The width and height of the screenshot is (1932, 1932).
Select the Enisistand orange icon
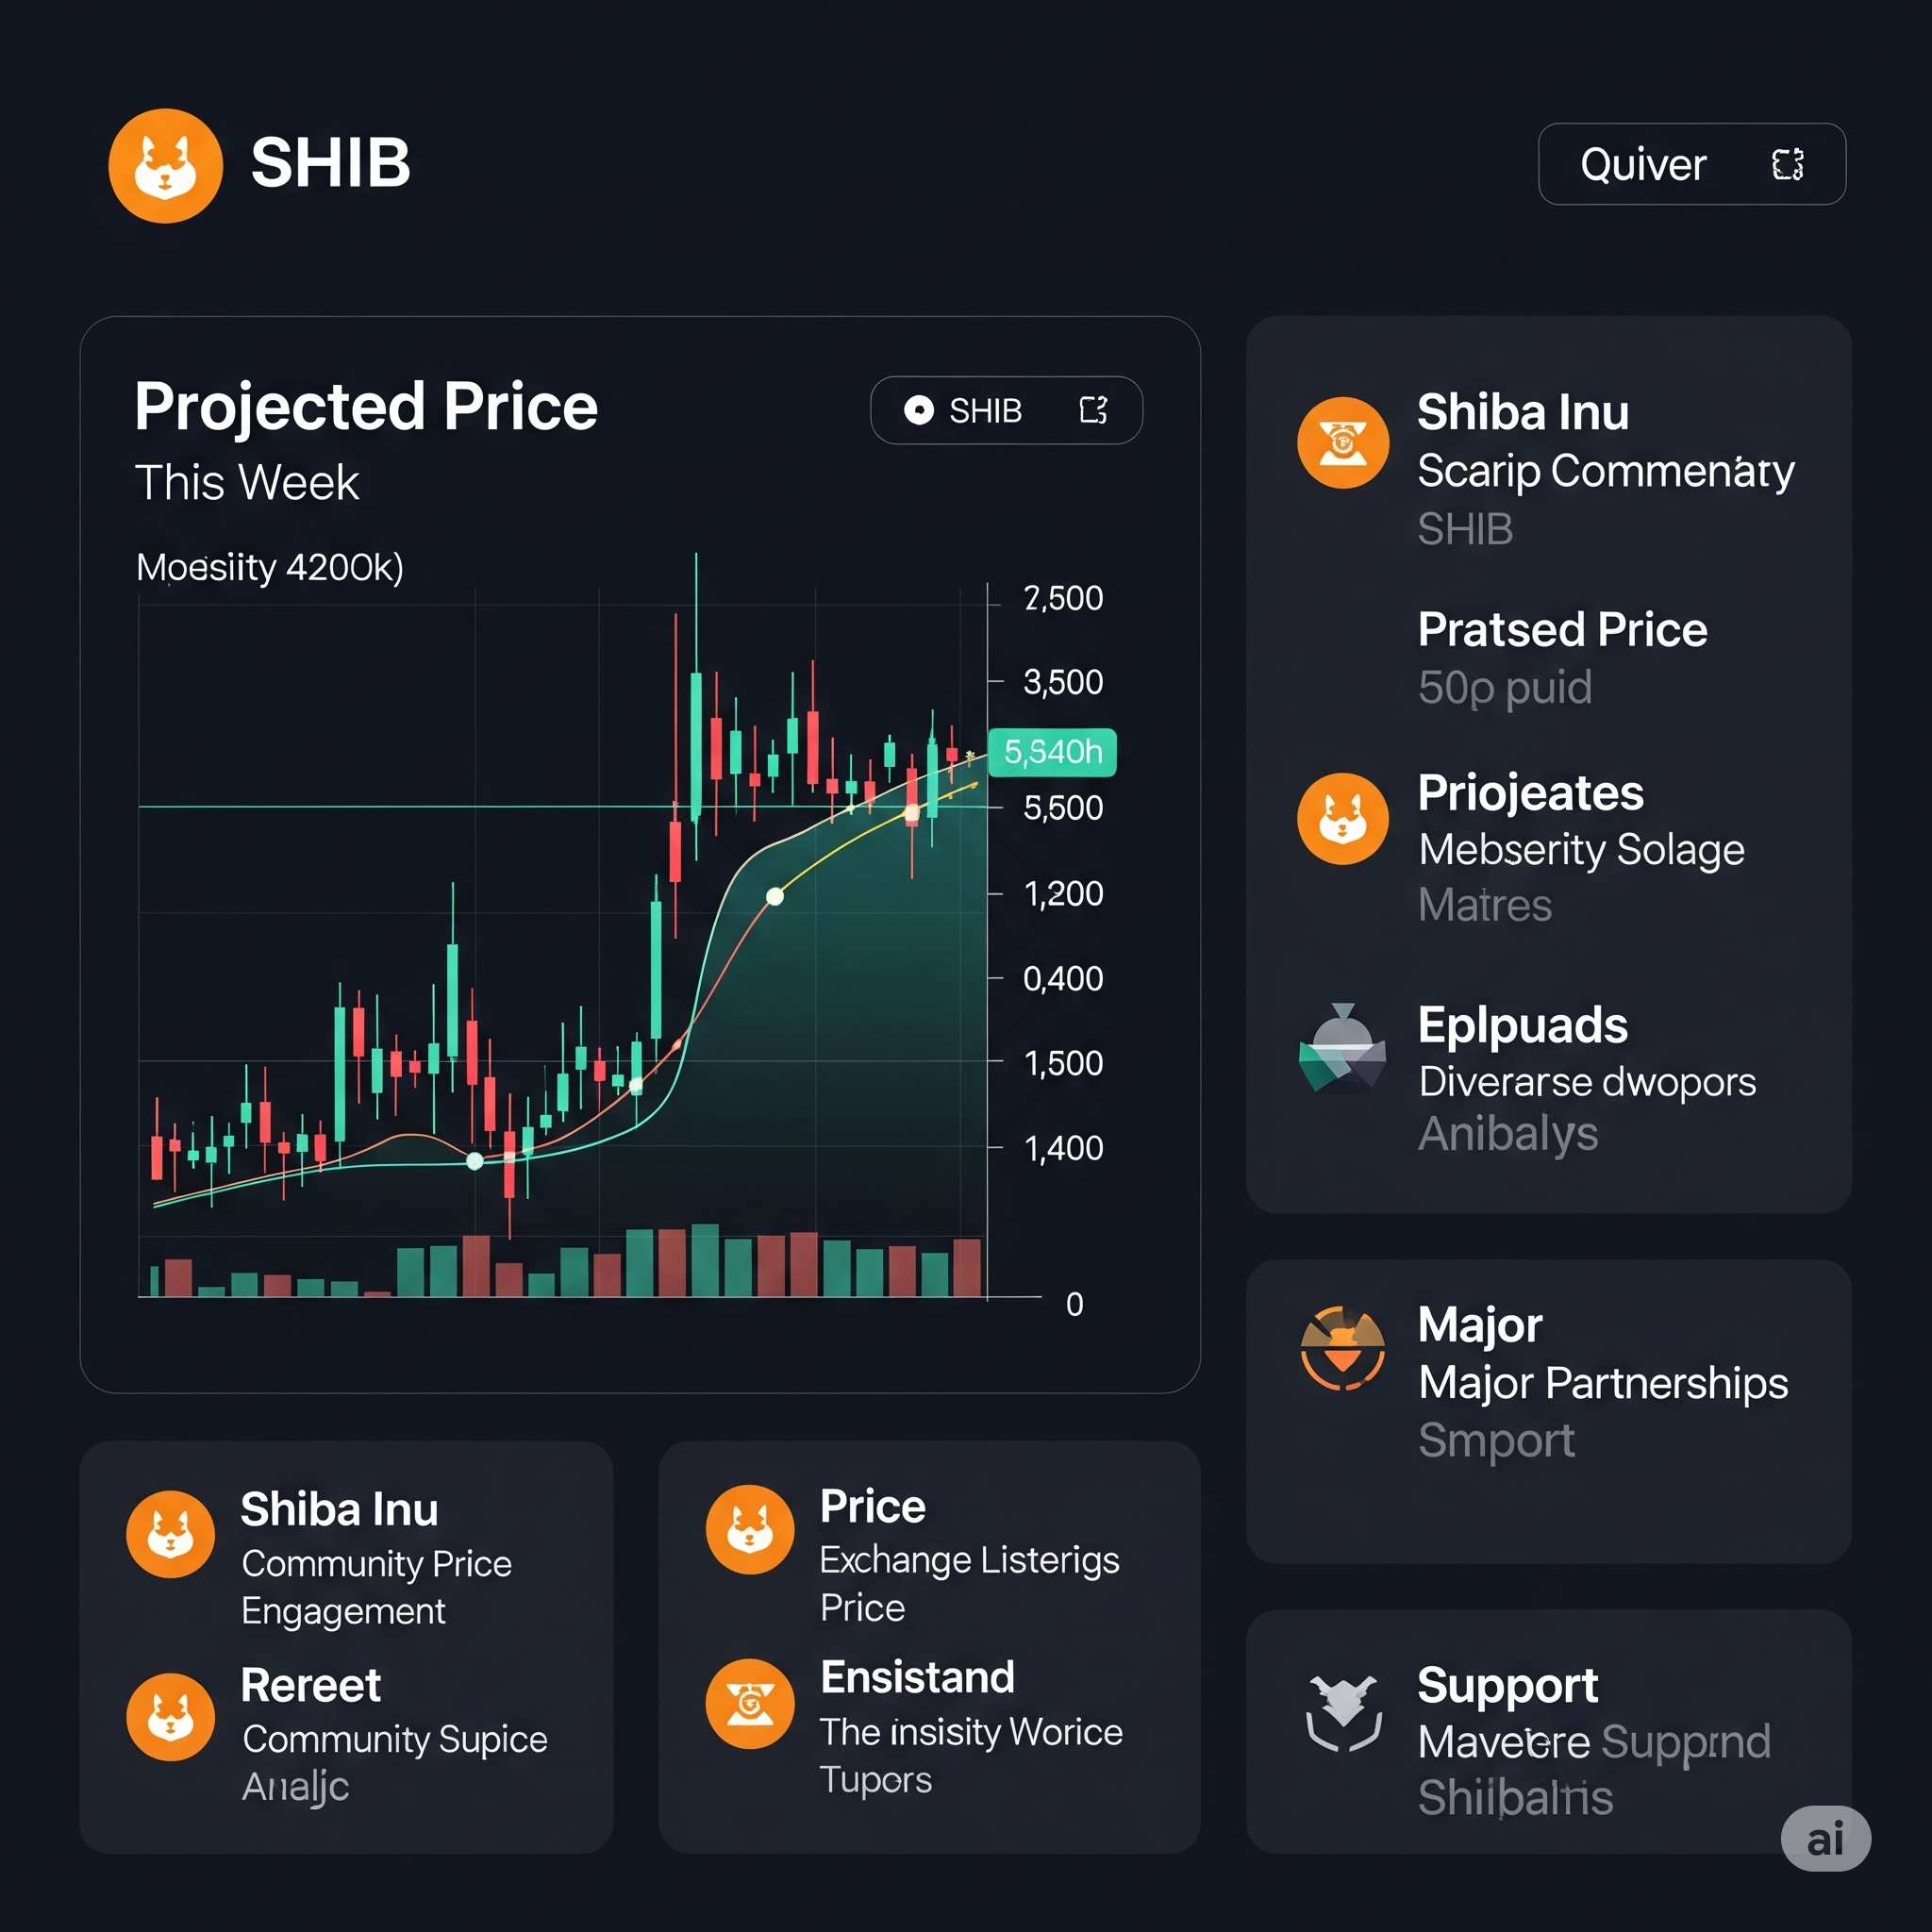(749, 1704)
